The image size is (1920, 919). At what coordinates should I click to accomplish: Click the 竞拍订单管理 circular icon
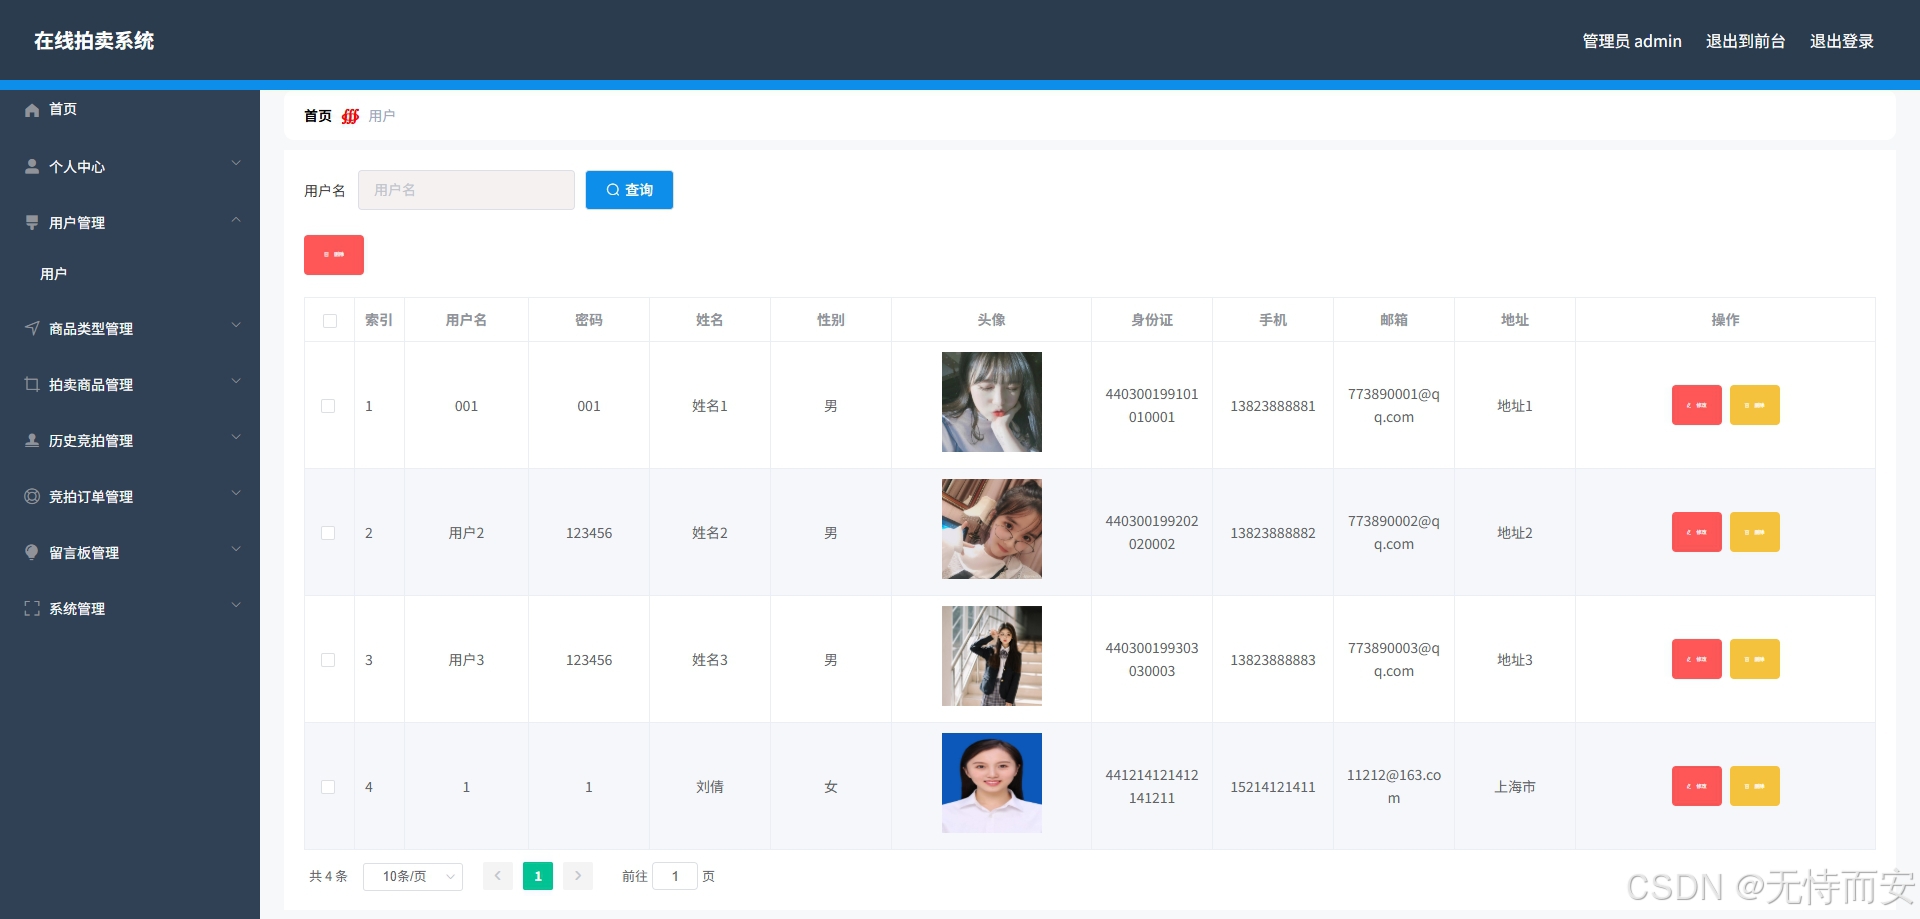point(32,496)
